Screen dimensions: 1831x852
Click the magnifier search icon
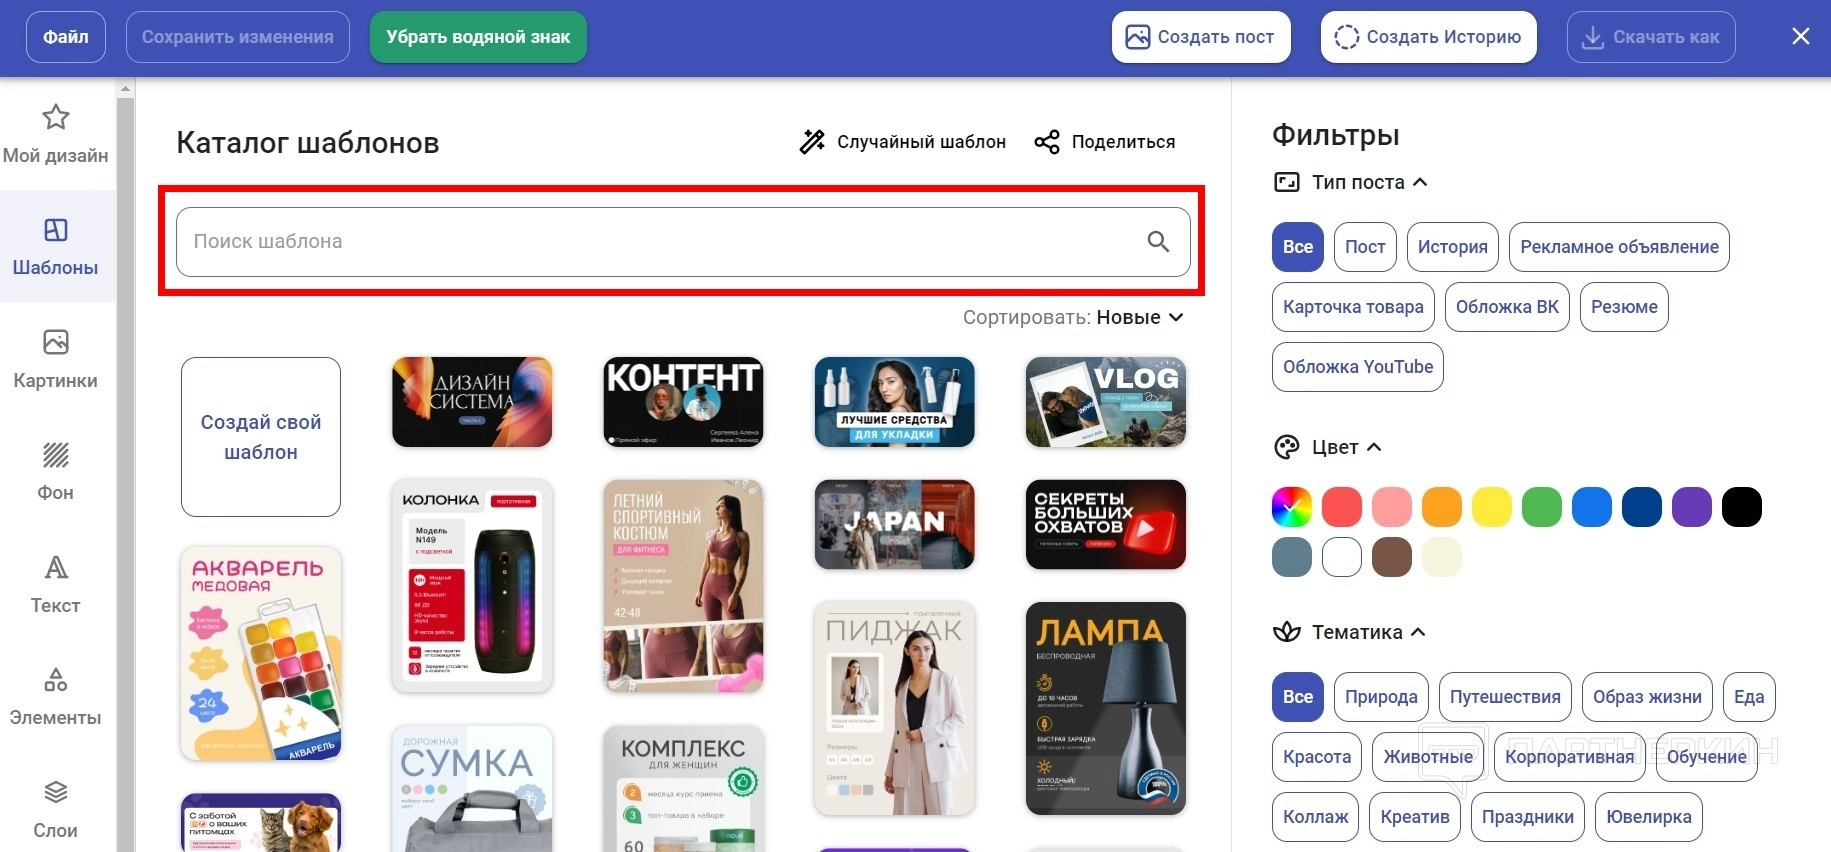pos(1158,241)
